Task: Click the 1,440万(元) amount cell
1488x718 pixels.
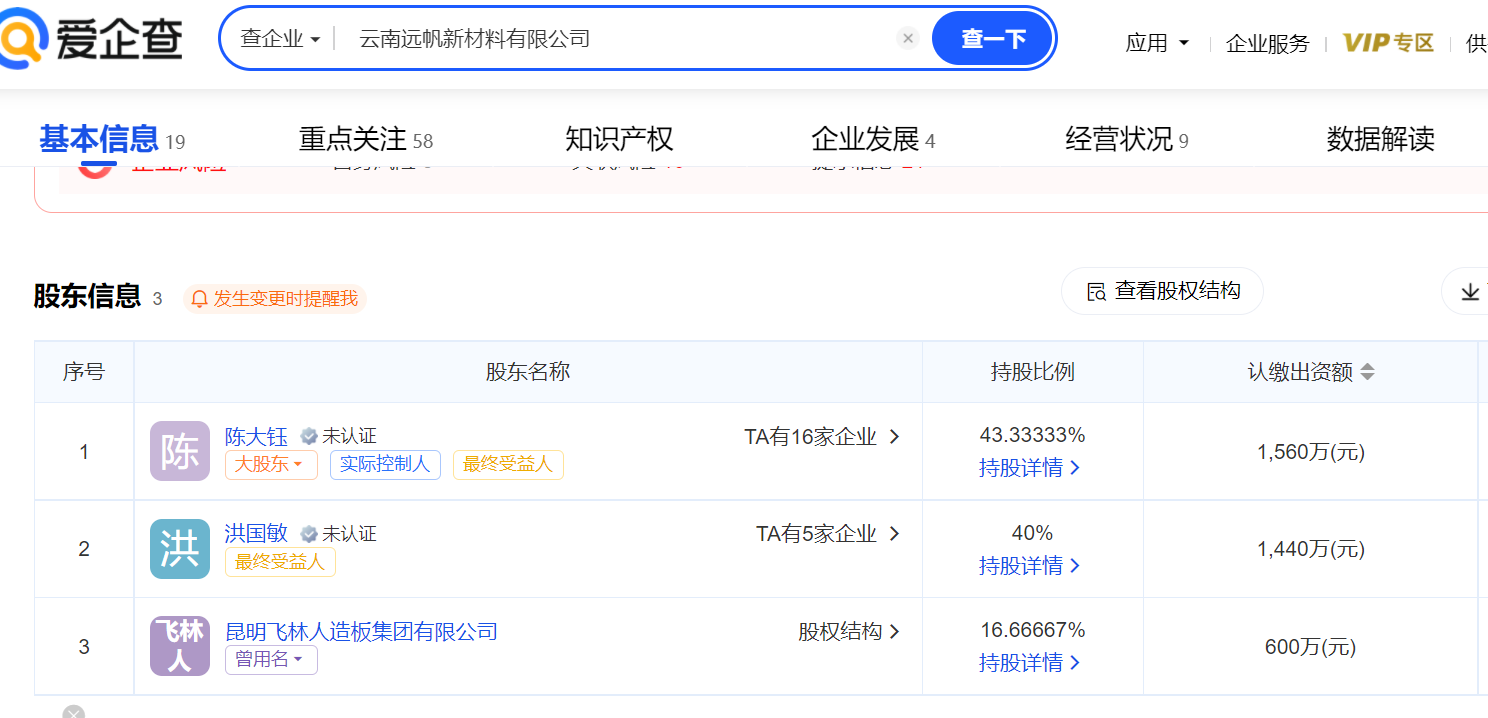Action: (x=1310, y=549)
